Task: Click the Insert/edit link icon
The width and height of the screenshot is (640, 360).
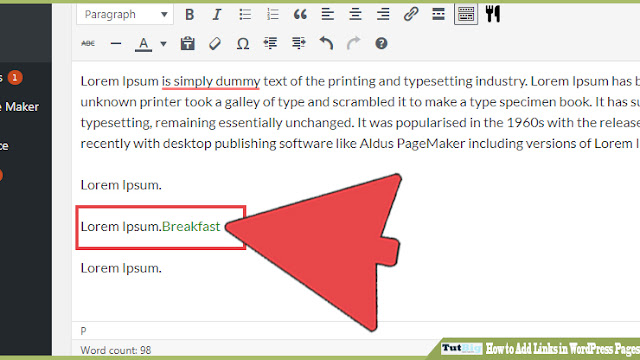Action: tap(411, 14)
